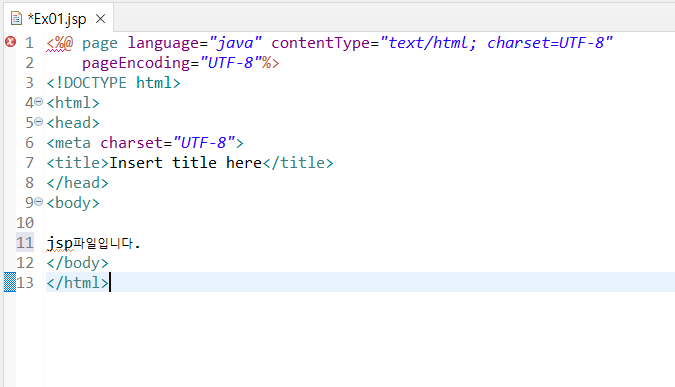Click the error marker on line 1
Image resolution: width=675 pixels, height=387 pixels.
coord(10,42)
